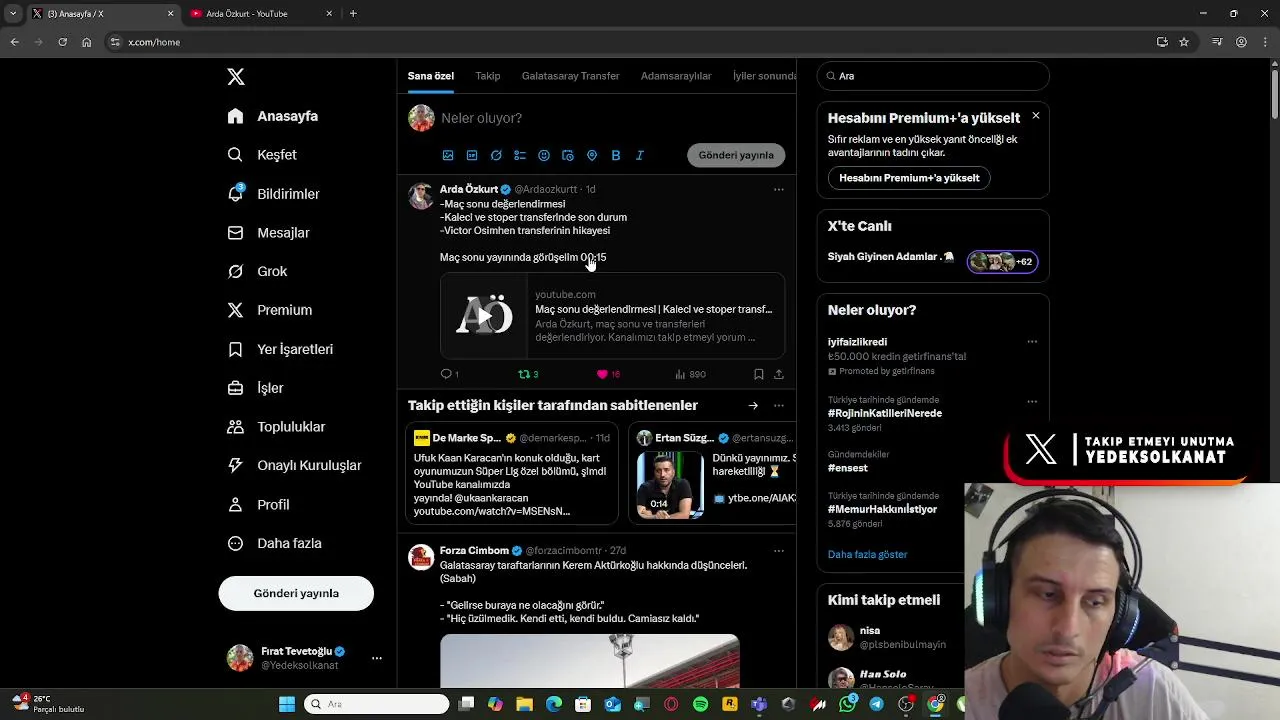Open İşler in the sidebar
The image size is (1280, 720).
(256, 388)
